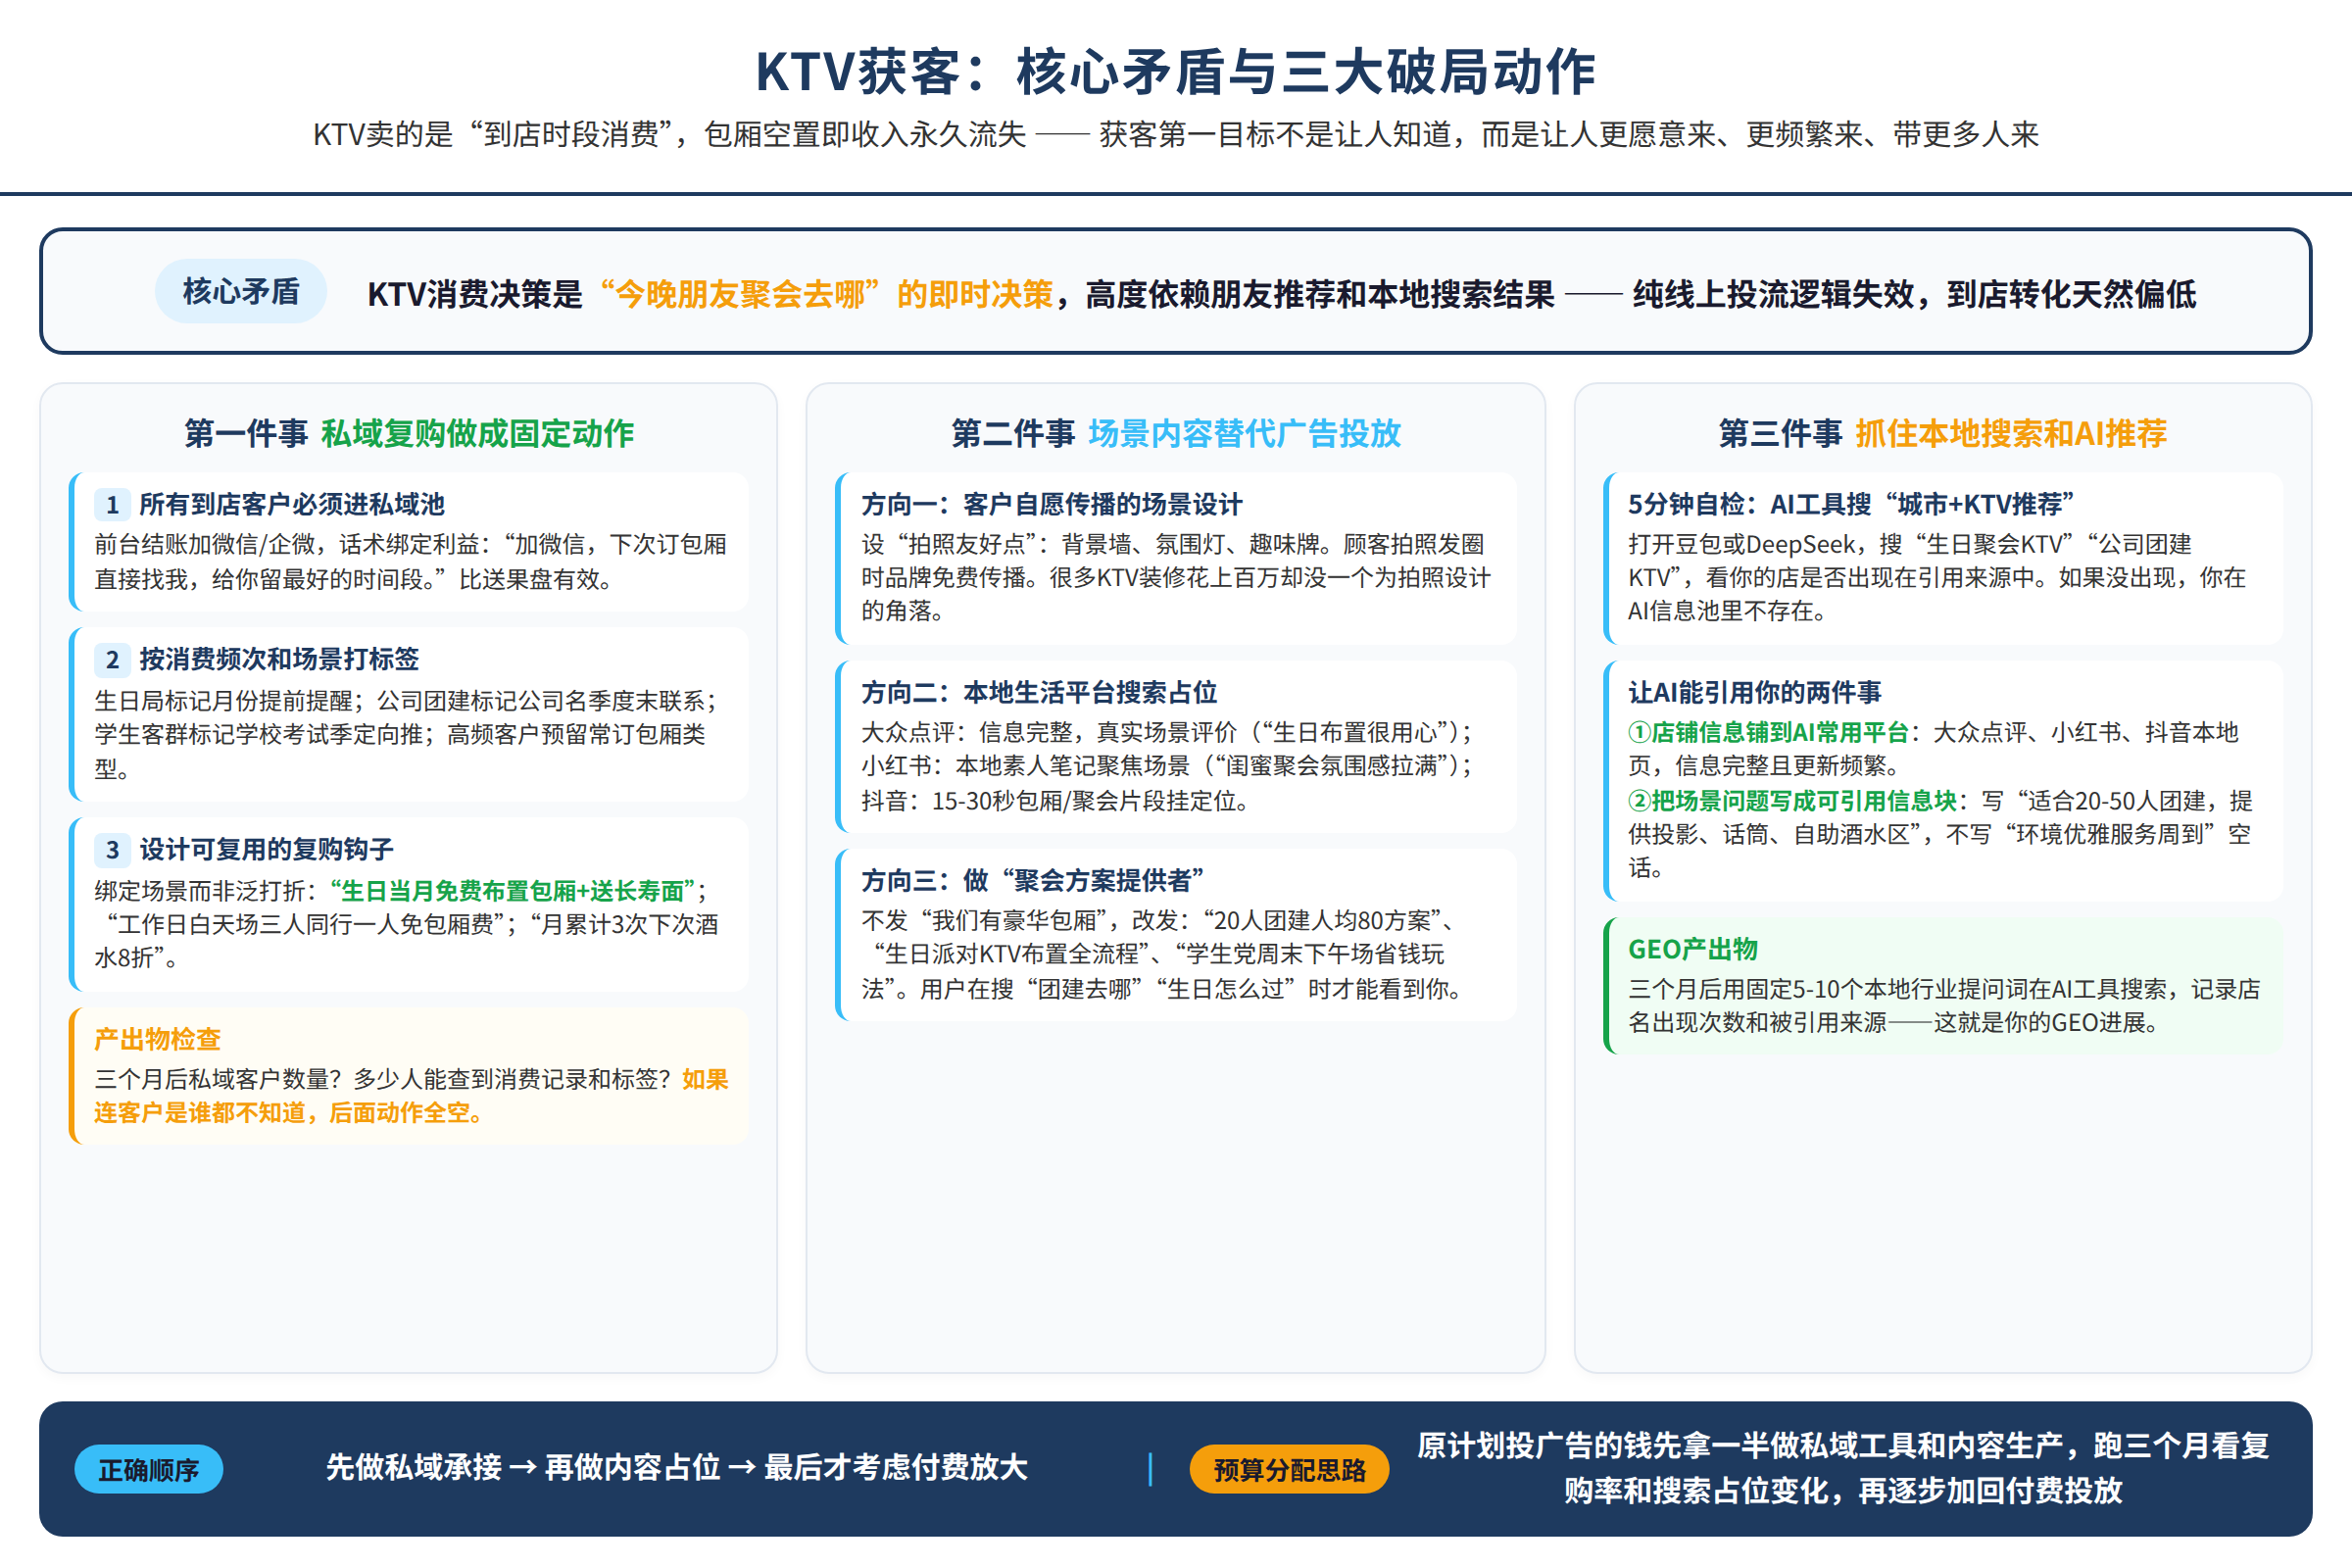Click green text ②把场景问题写成可引用信息块
Screen dimensions: 2352x1568
[1792, 801]
